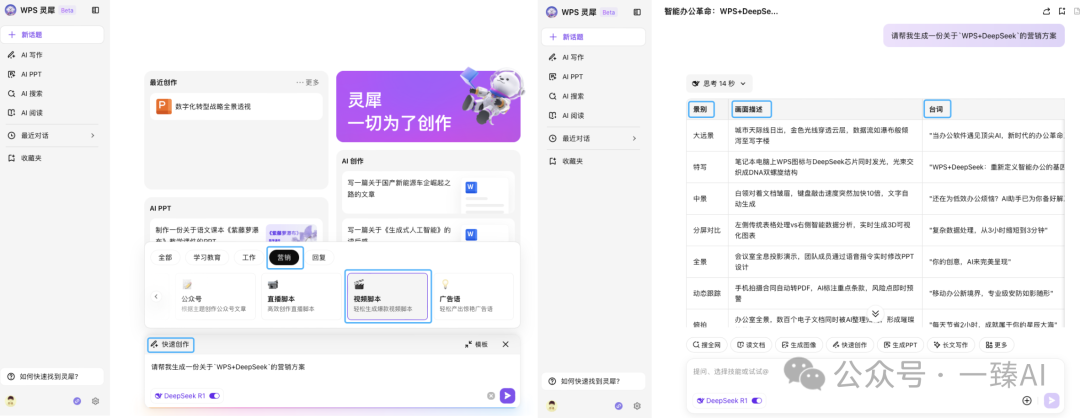The image size is (1080, 418).
Task: Select the 回复 category tab
Action: 319,258
